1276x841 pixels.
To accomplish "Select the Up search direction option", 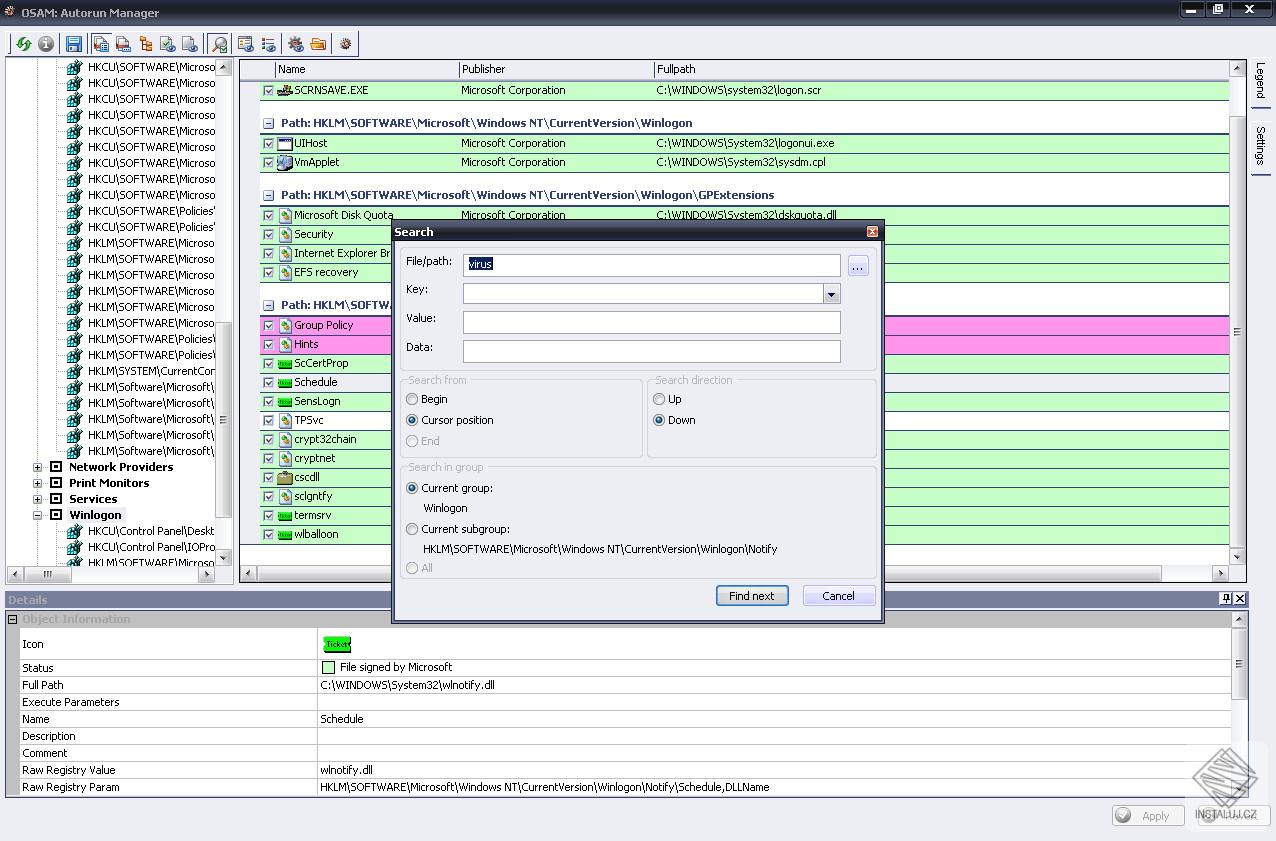I will (659, 399).
